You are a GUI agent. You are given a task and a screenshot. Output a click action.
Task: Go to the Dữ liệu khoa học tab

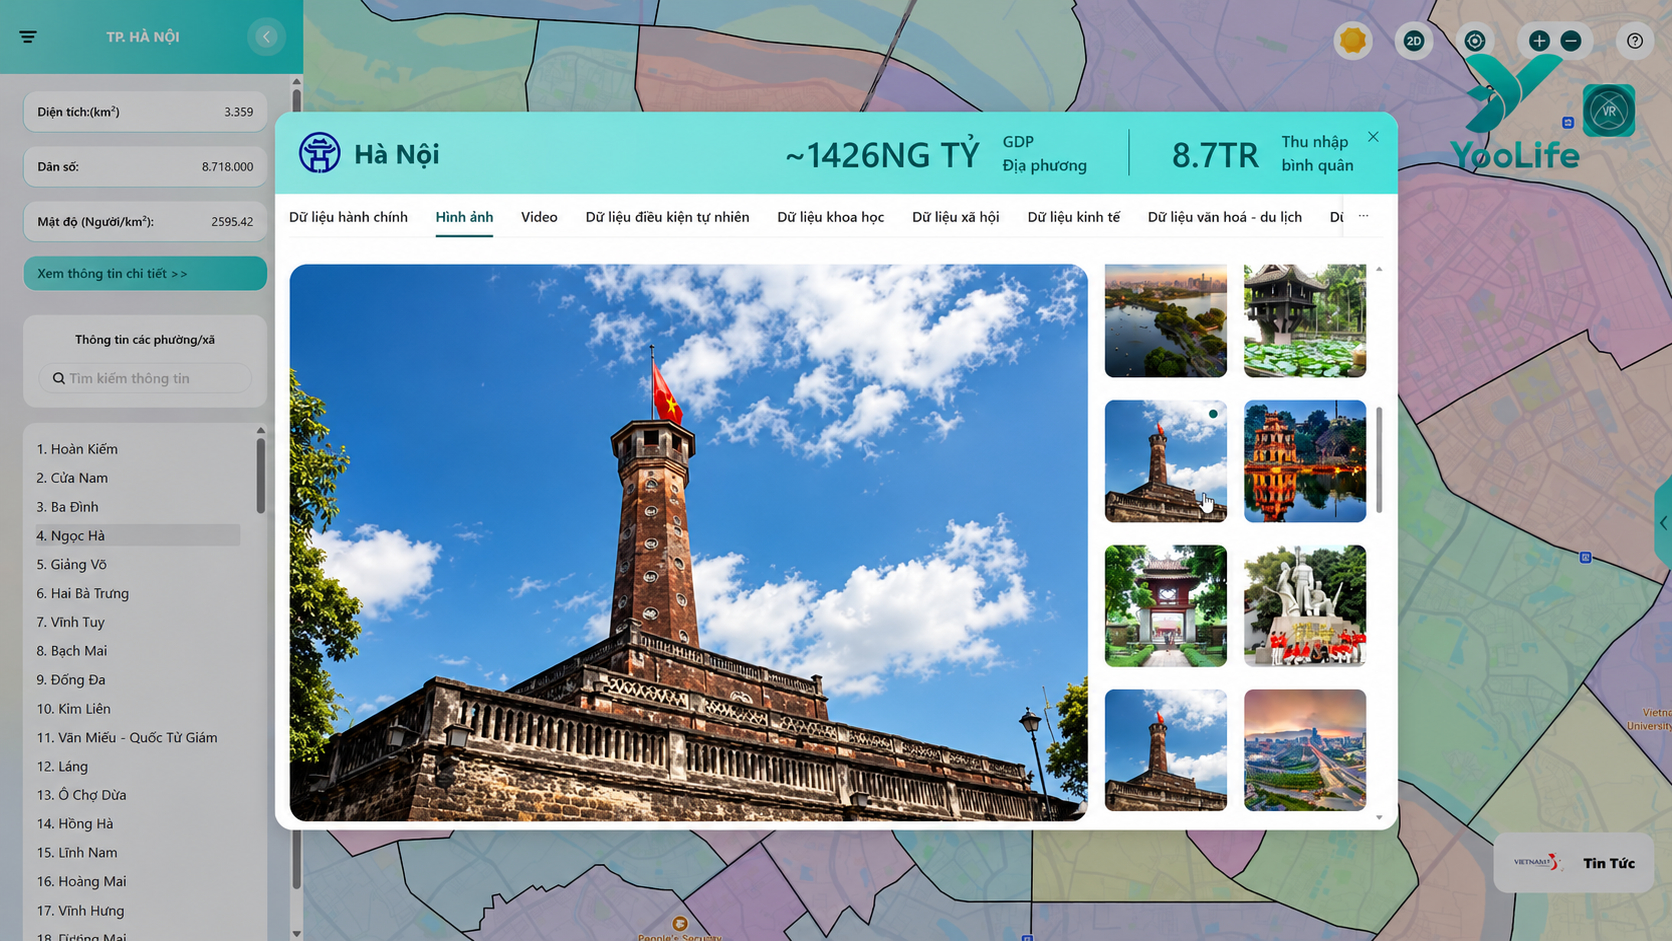click(x=830, y=217)
